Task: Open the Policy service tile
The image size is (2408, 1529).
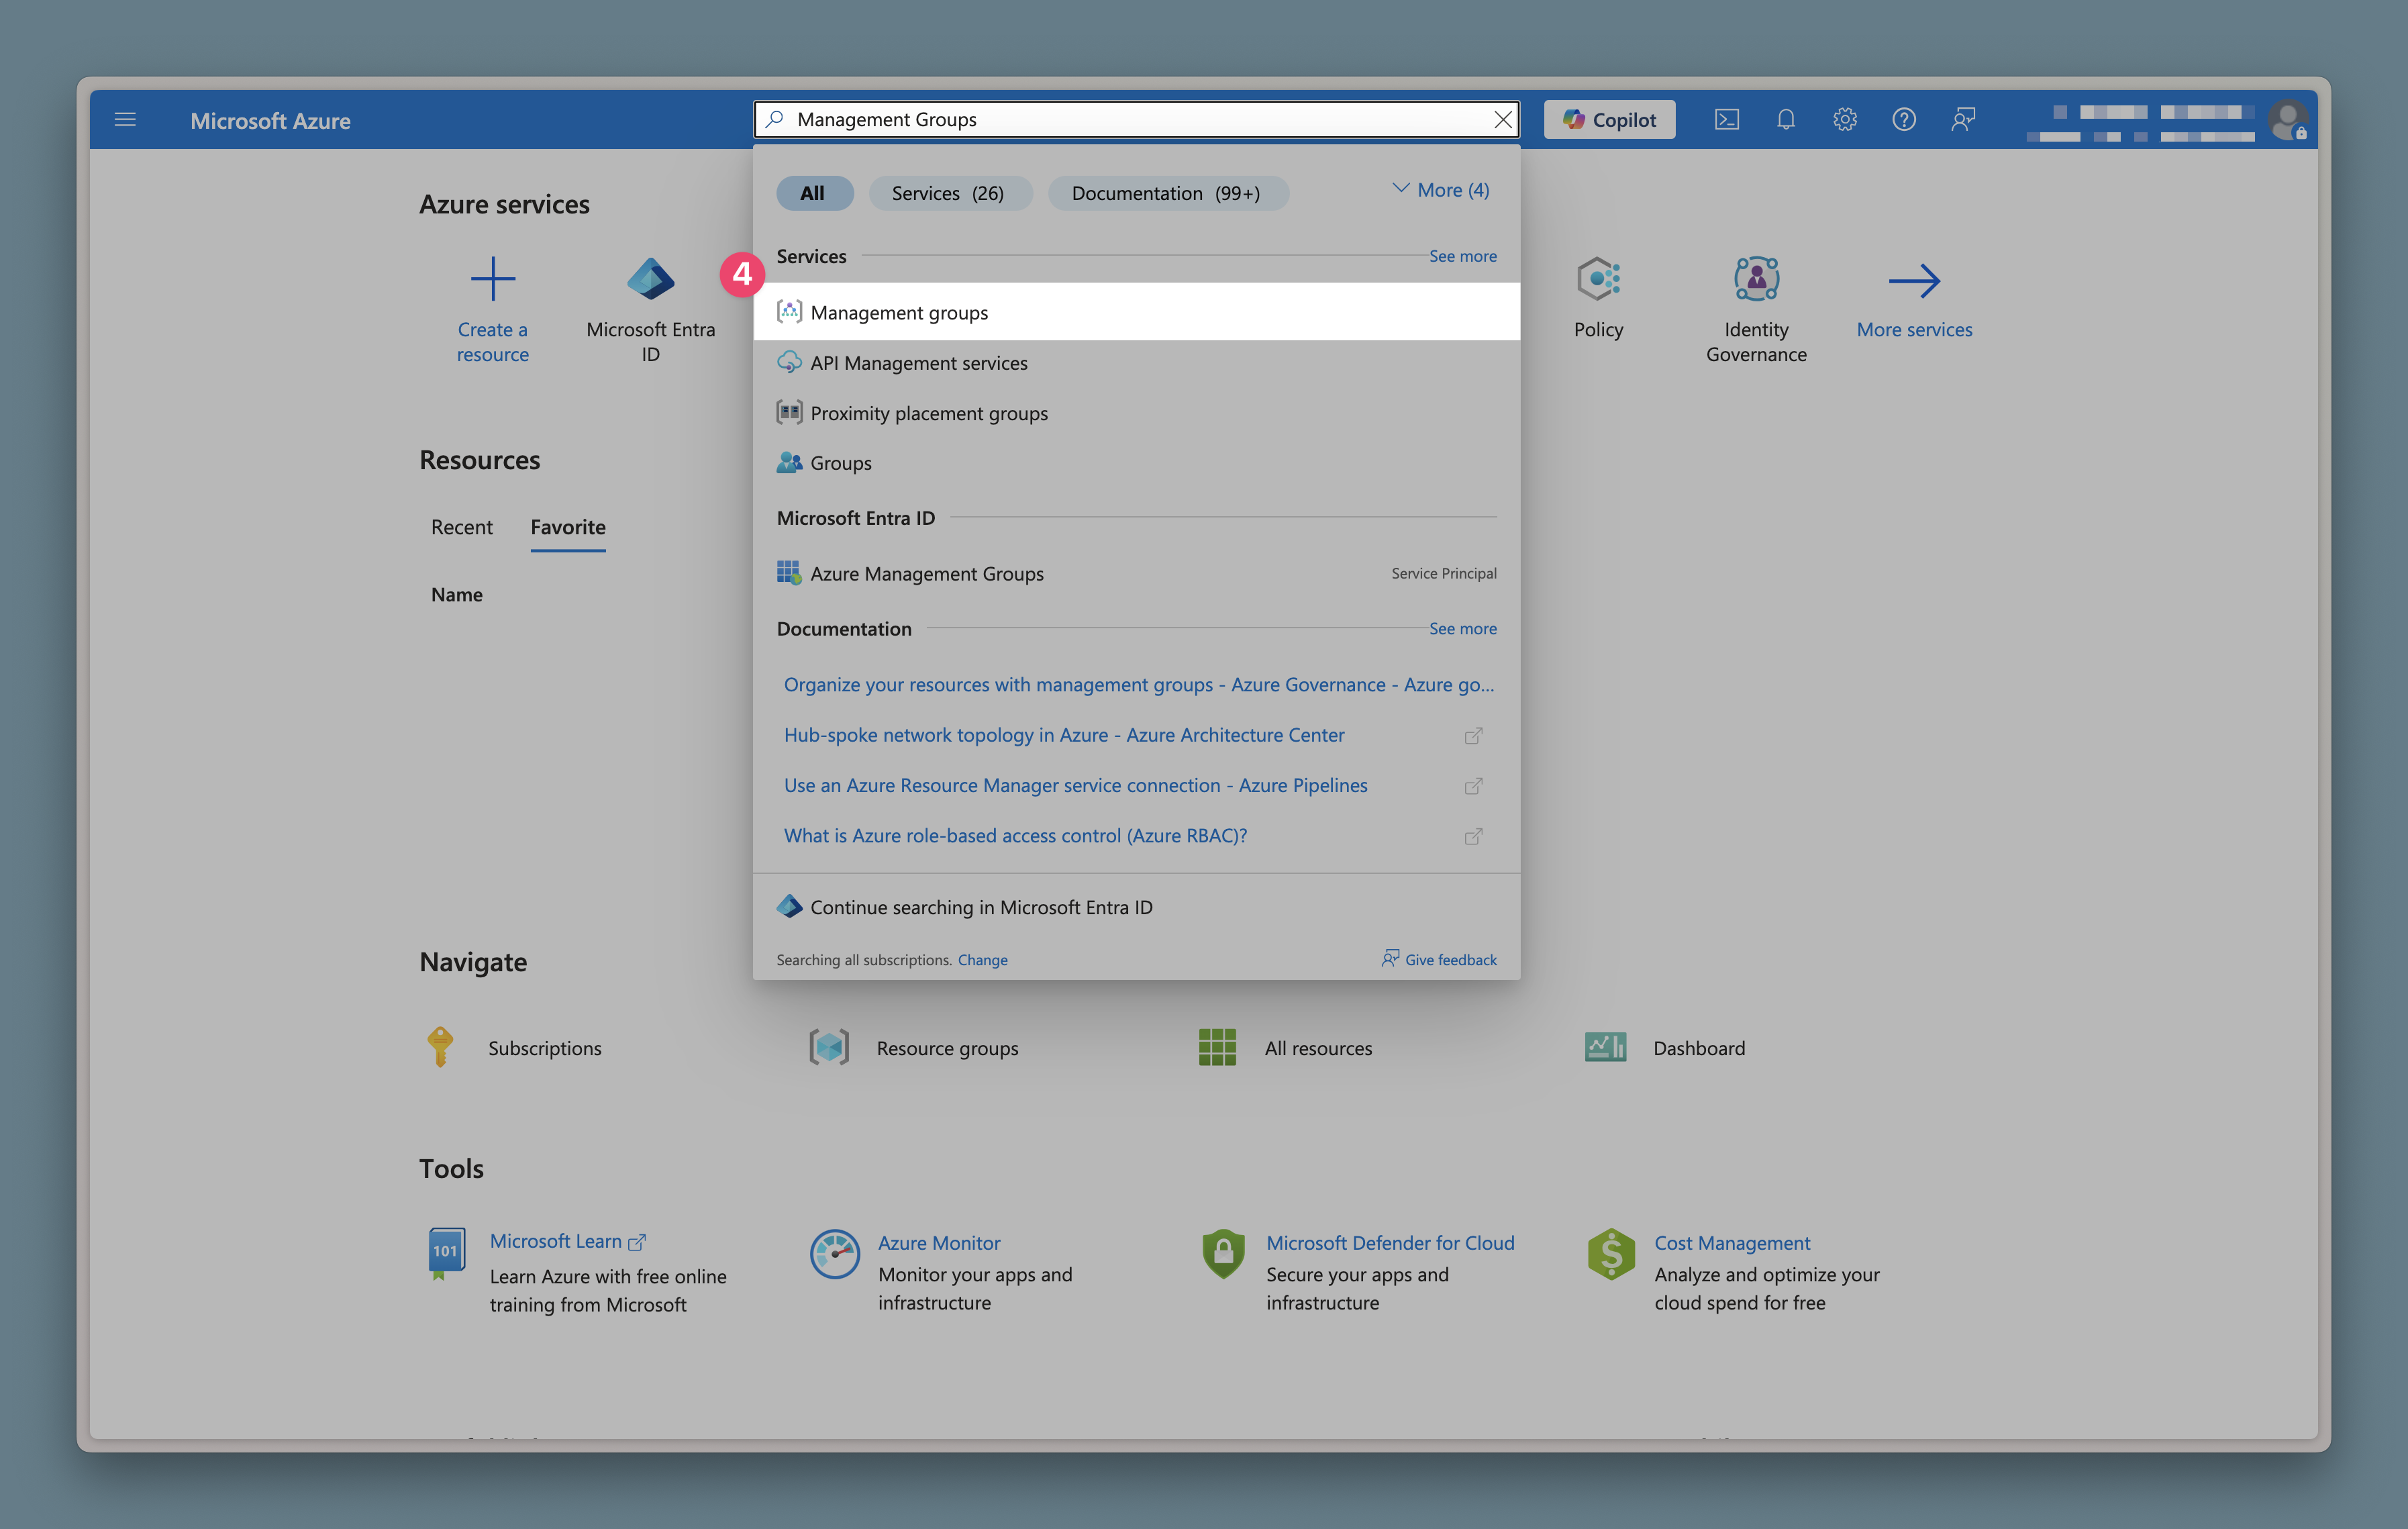Action: point(1598,299)
